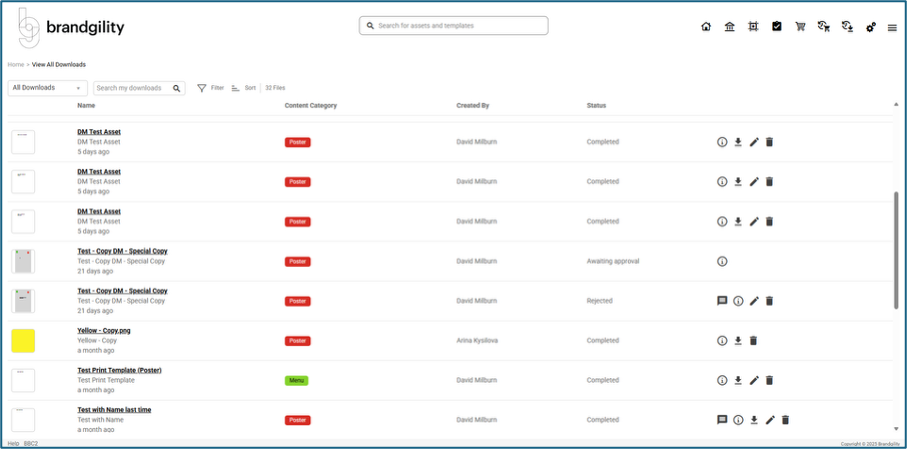Click the Help link in footer
The width and height of the screenshot is (908, 450).
(x=13, y=443)
